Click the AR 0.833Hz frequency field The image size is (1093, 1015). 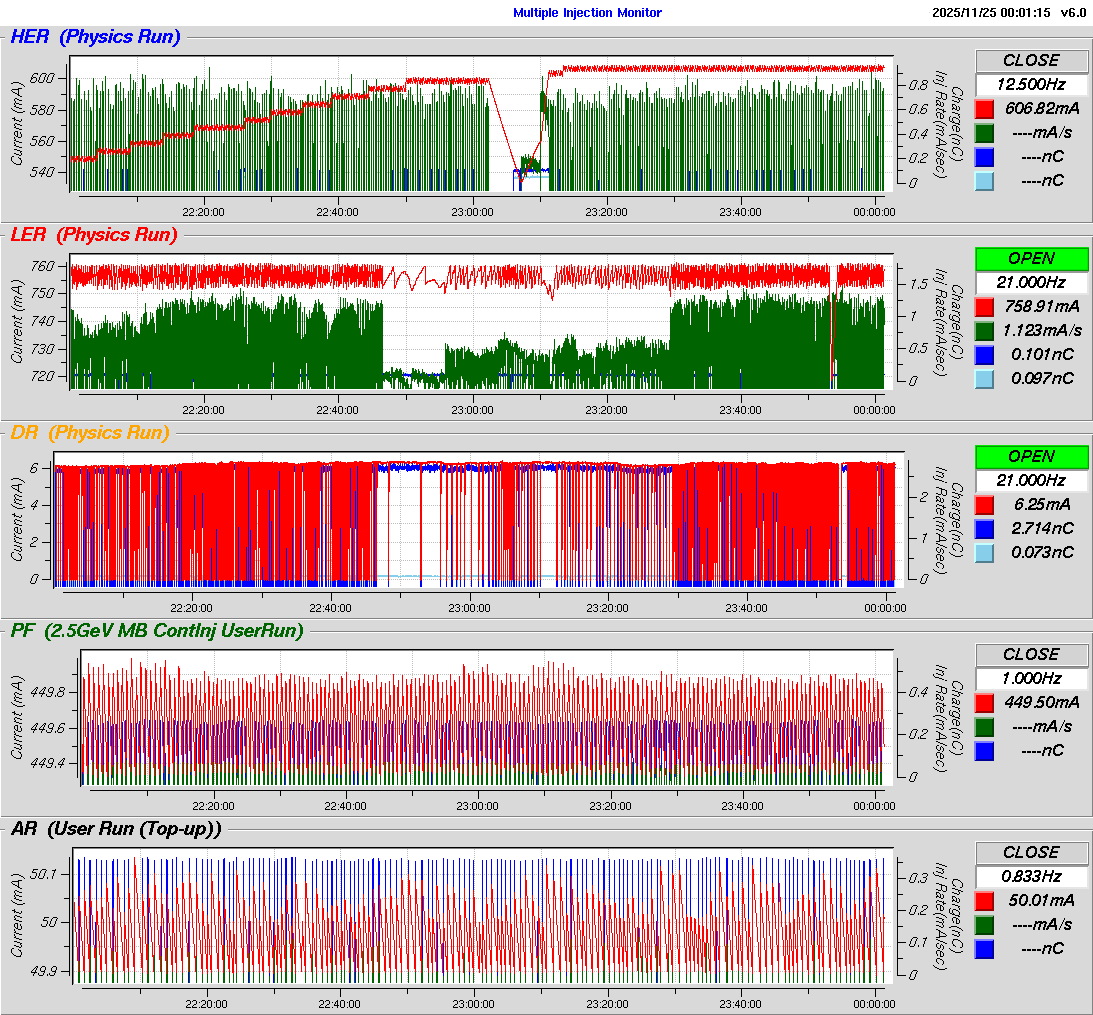point(1031,876)
